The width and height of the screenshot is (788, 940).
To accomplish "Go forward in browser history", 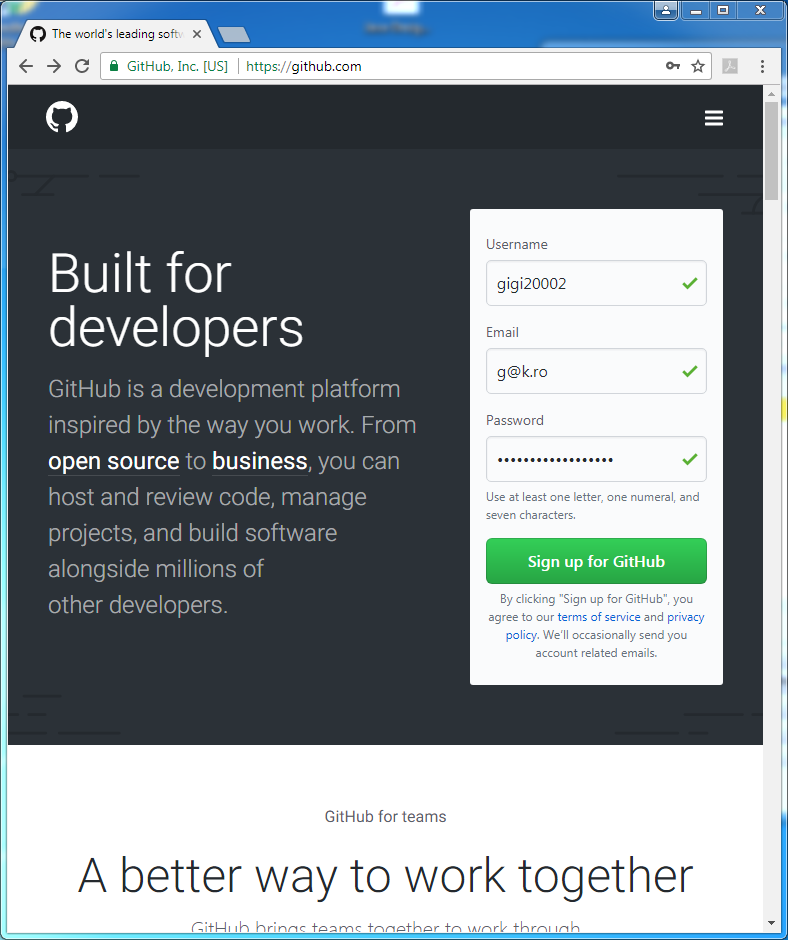I will [54, 66].
